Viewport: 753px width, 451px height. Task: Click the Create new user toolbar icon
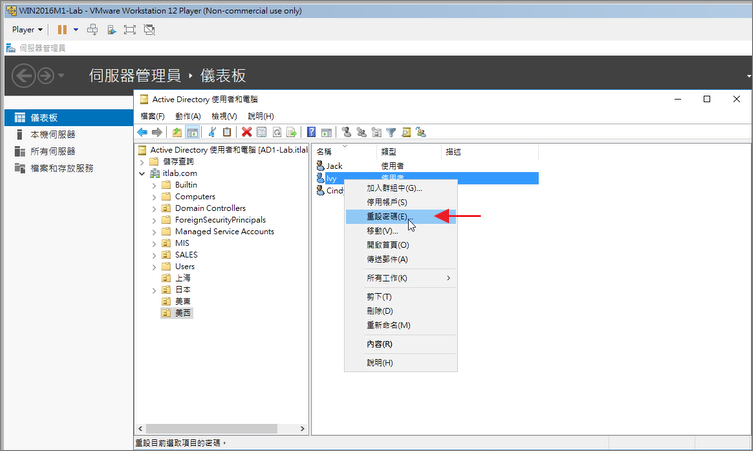(x=346, y=132)
